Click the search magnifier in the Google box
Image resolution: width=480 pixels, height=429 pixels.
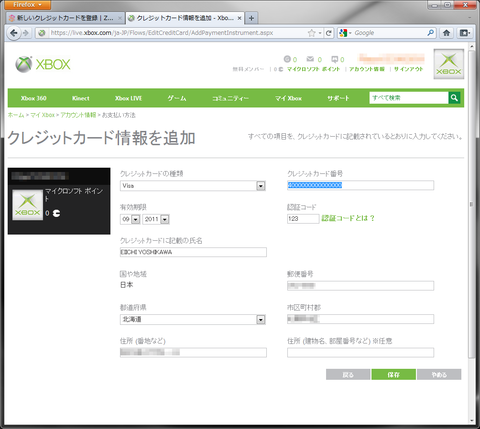430,33
